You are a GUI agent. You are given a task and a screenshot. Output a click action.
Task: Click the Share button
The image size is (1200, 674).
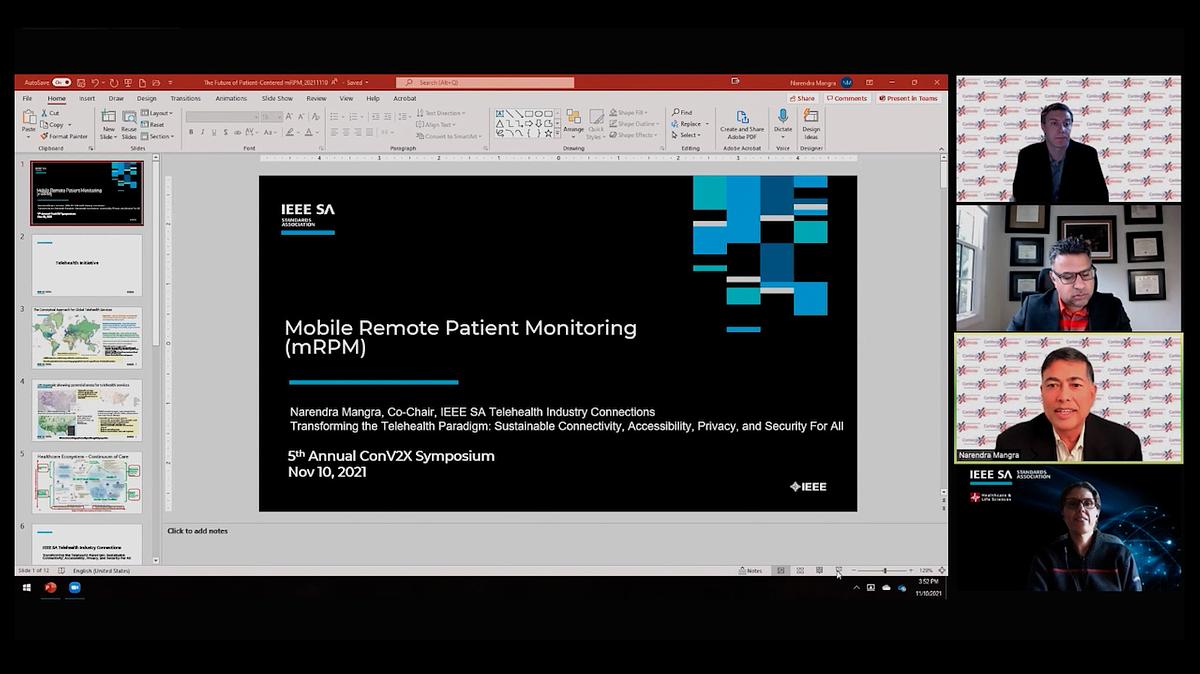803,98
